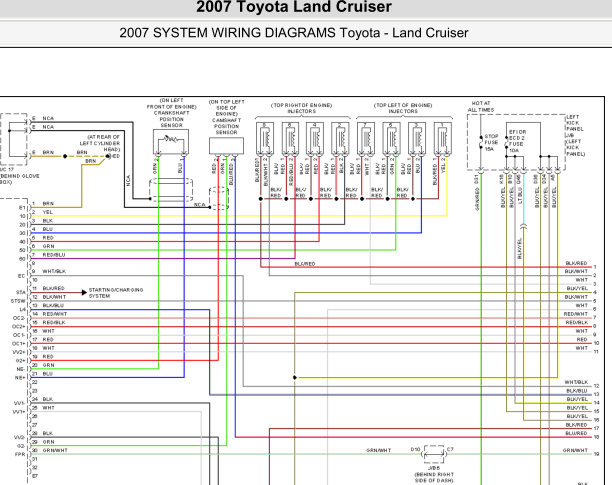Click the "STOP FUSE 15A" label
Screen dimensions: 612x485
pyautogui.click(x=491, y=143)
